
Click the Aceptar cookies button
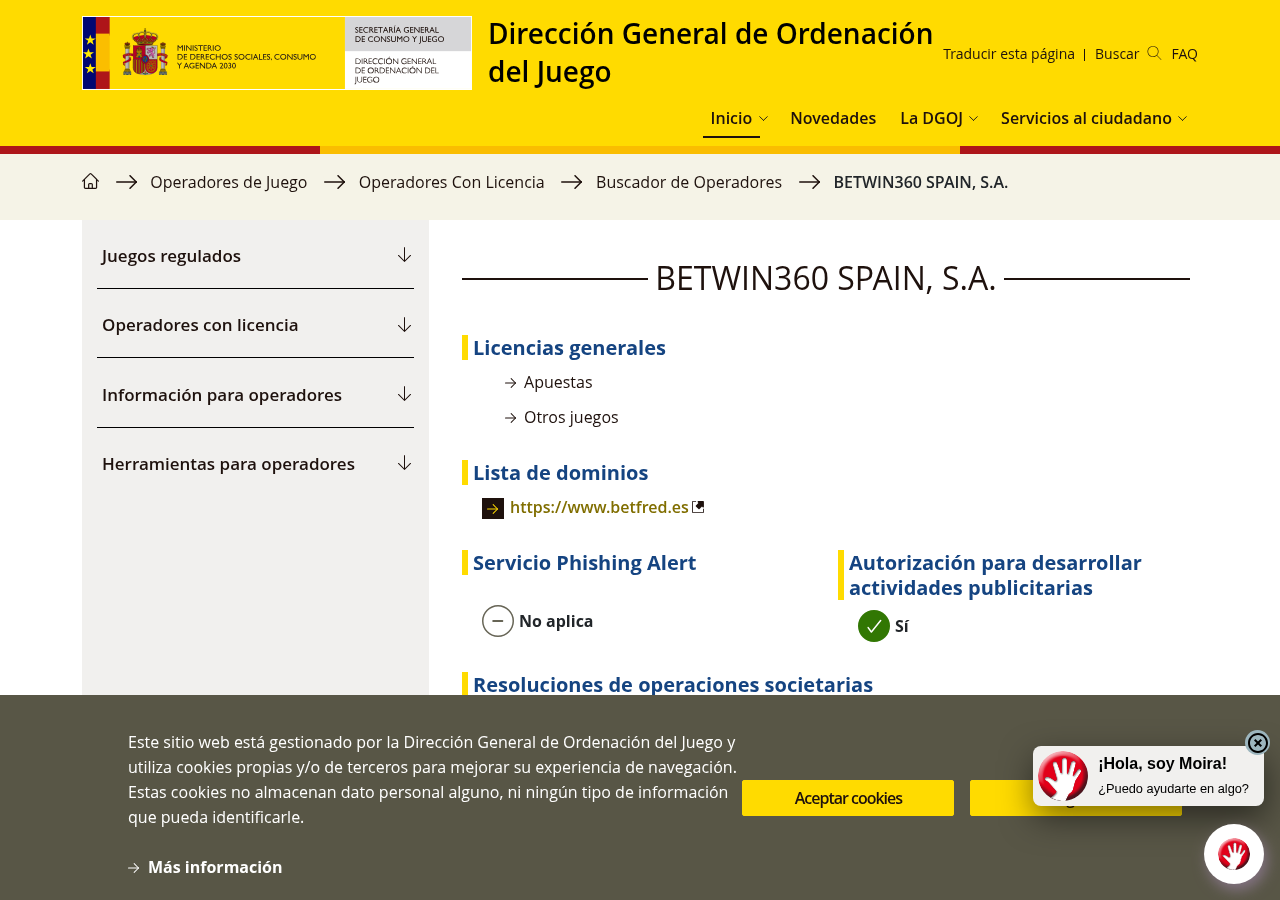click(x=848, y=798)
